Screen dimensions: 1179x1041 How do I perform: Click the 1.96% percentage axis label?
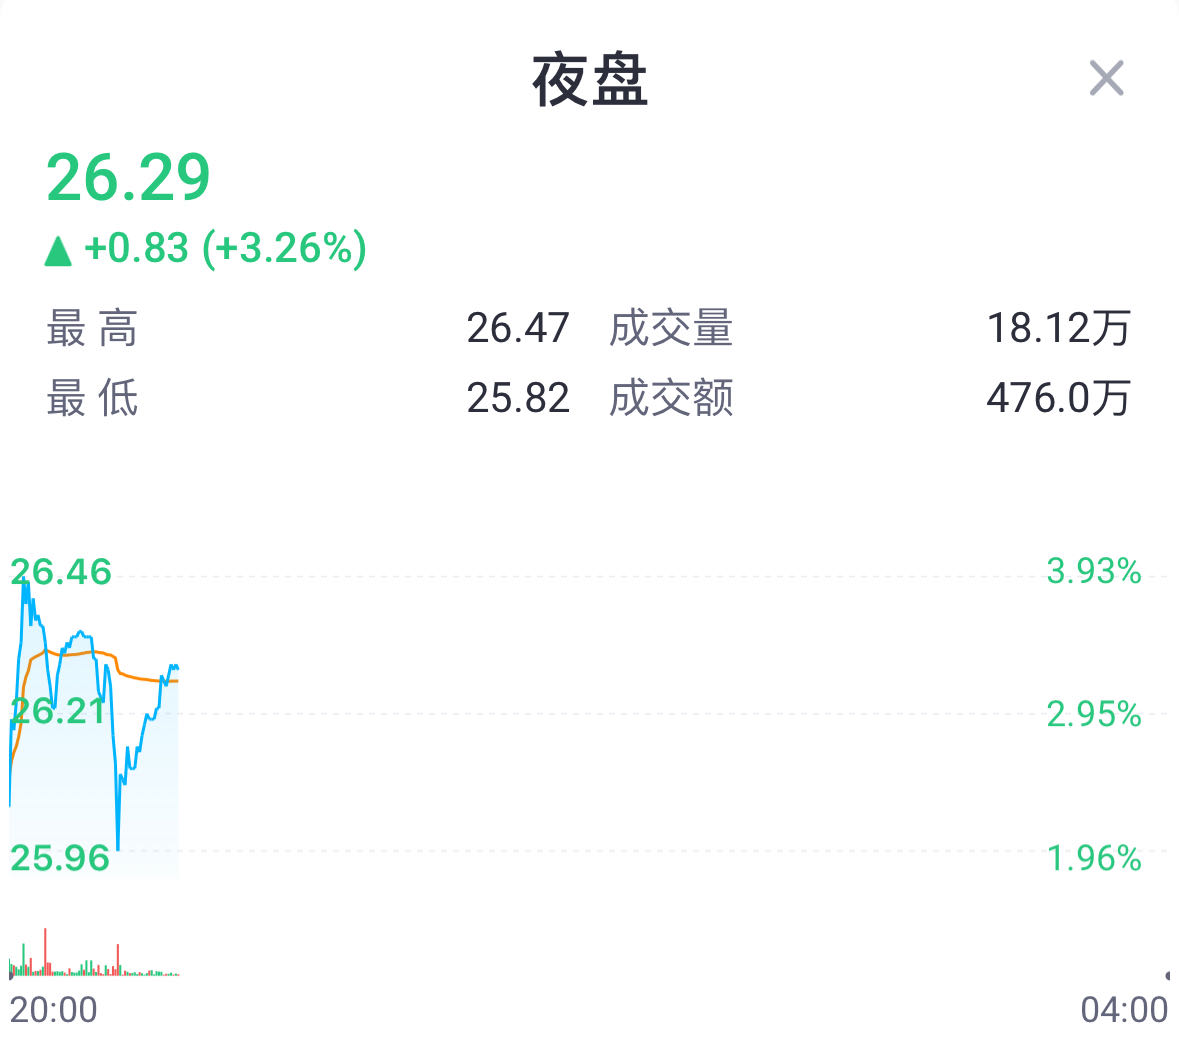1093,858
